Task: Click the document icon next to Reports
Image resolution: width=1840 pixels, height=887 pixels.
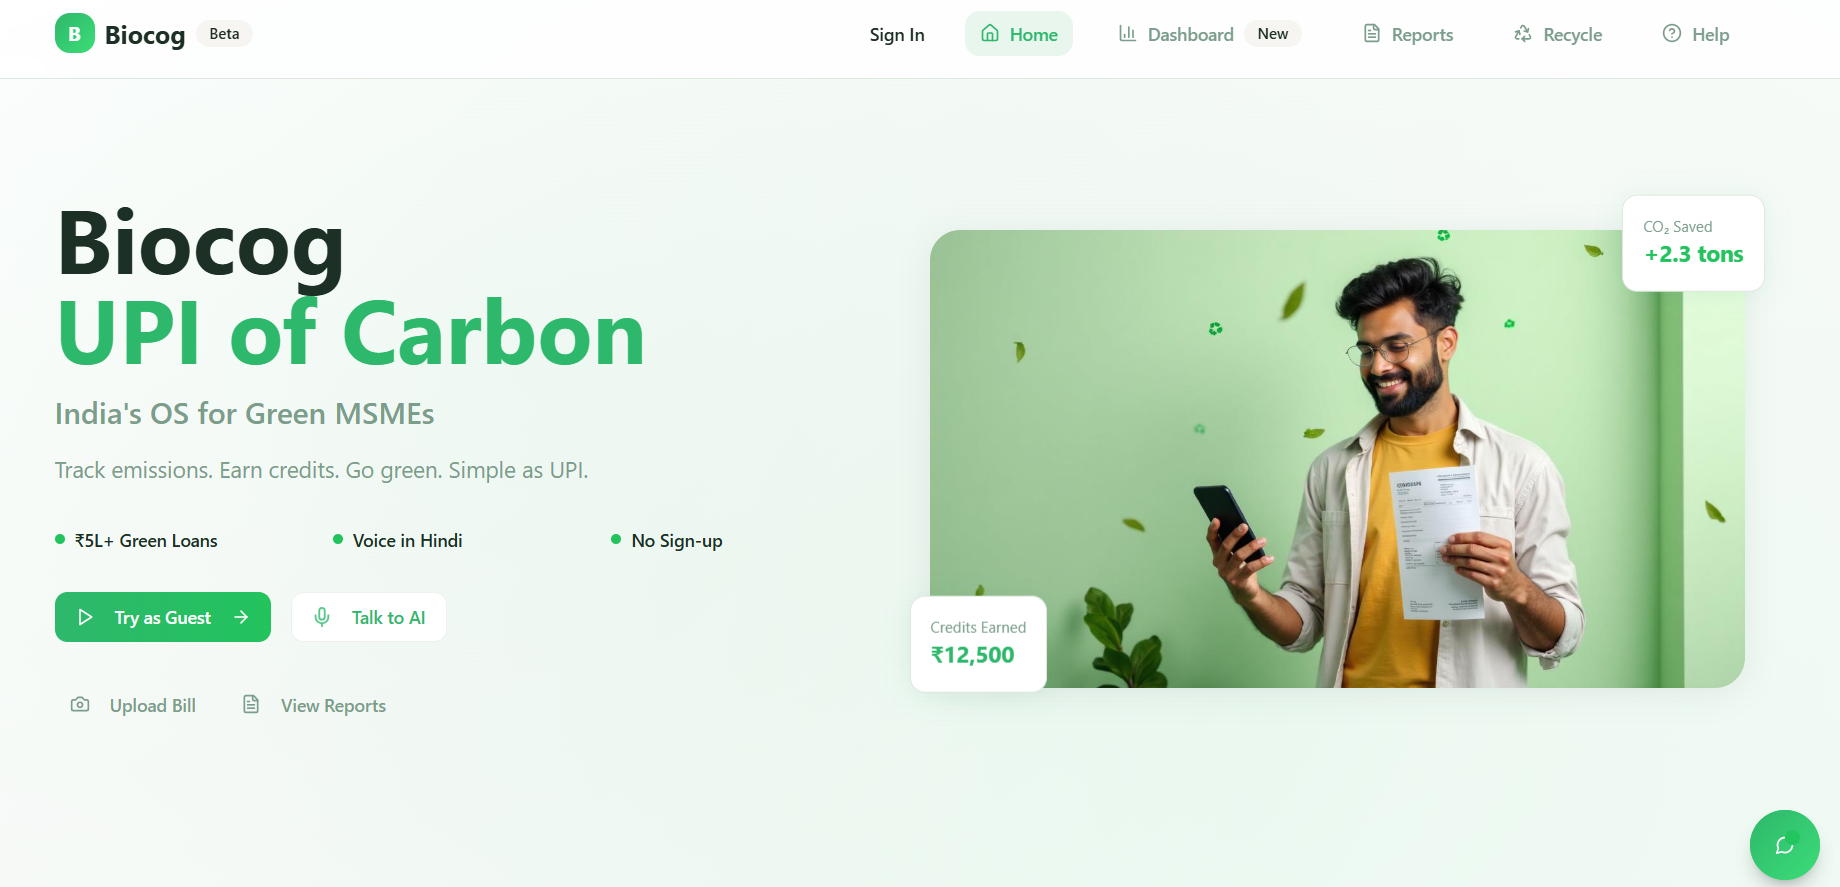Action: 1372,34
